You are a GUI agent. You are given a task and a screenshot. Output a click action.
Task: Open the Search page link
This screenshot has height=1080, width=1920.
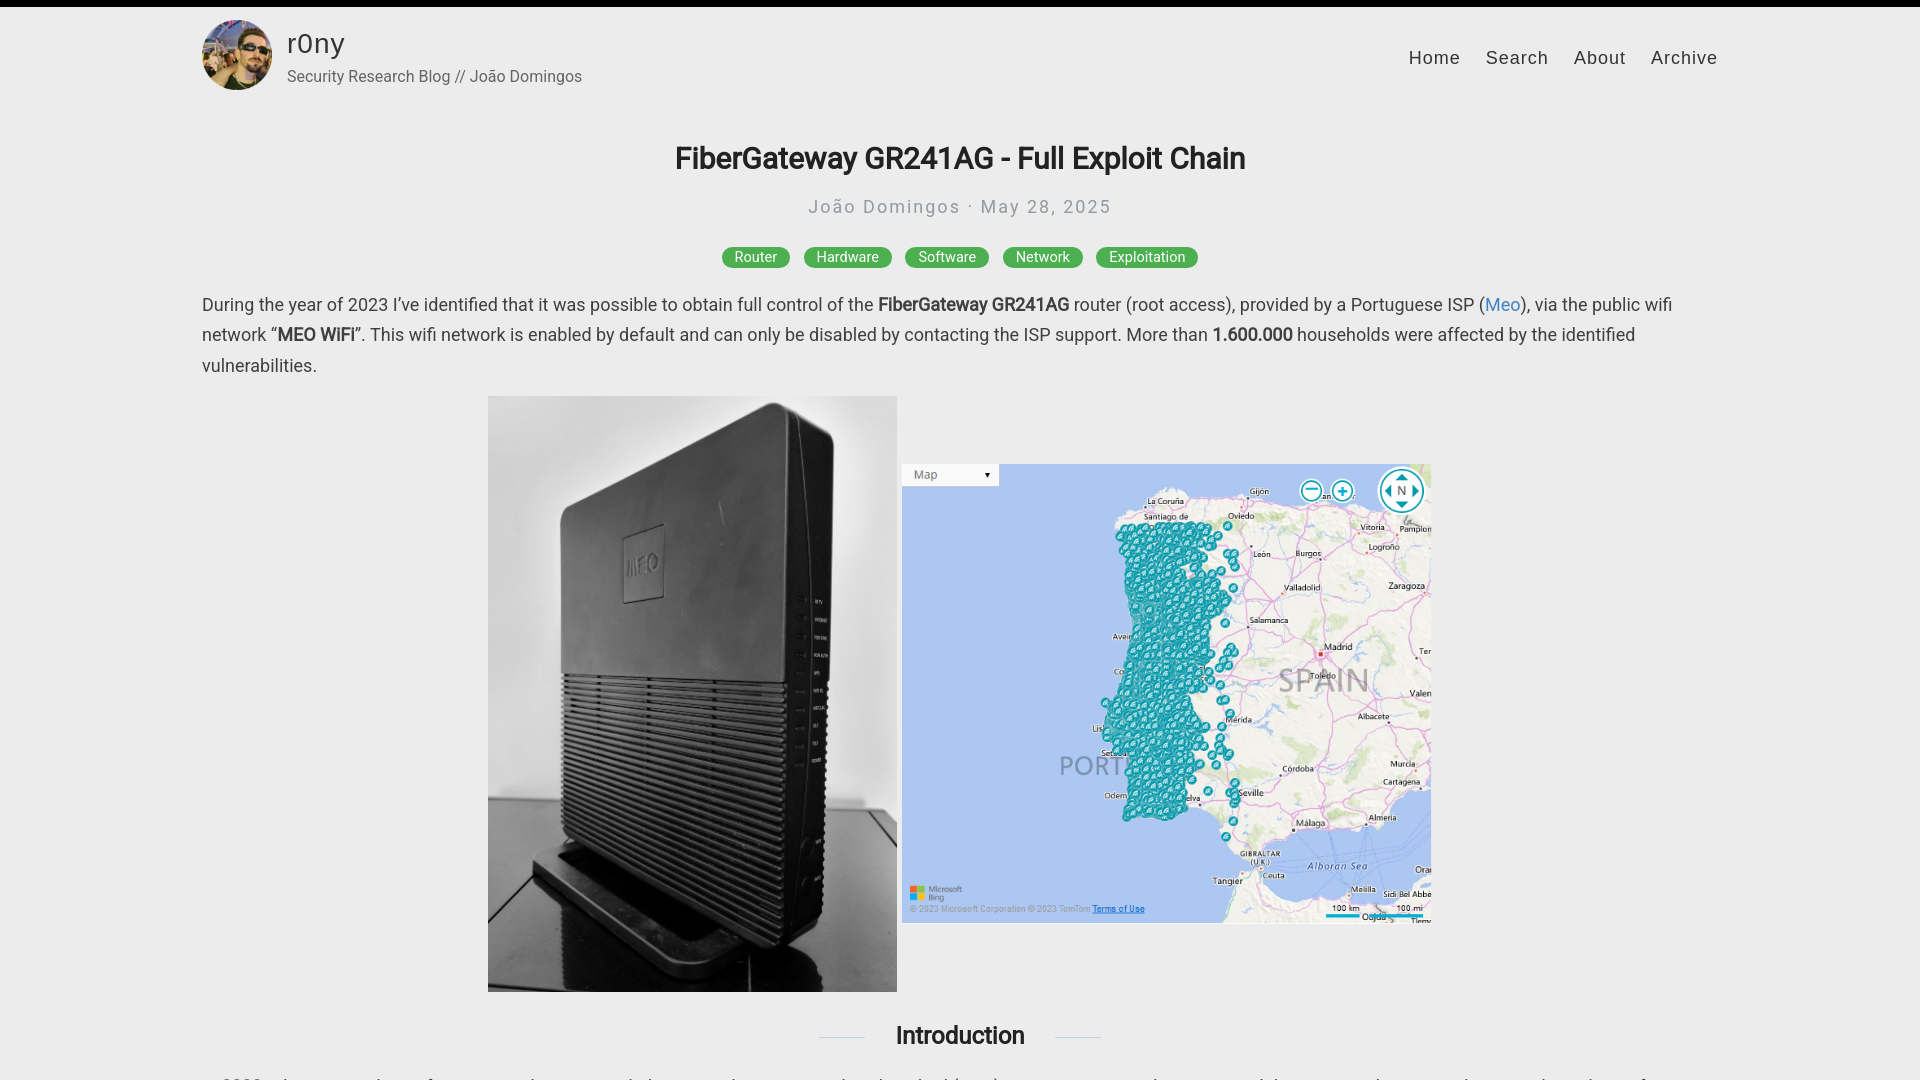click(1516, 58)
